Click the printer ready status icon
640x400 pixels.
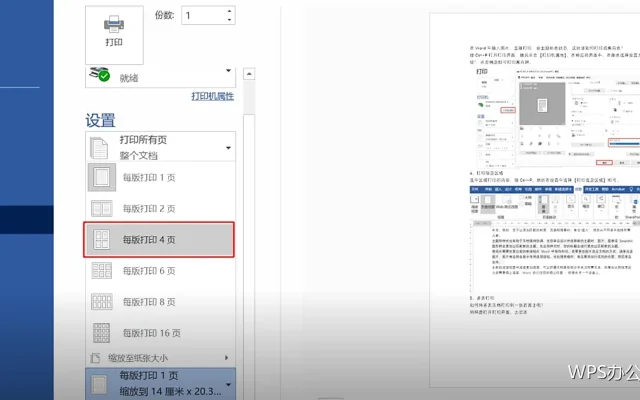coord(100,74)
